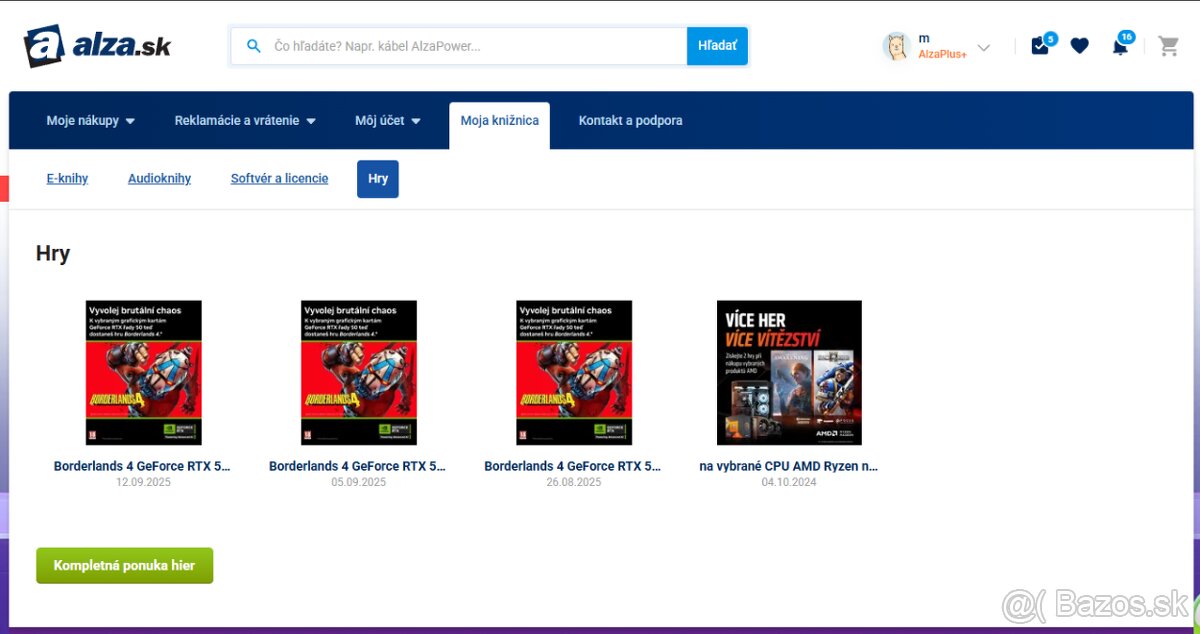The image size is (1200, 634).
Task: Open the favorites heart icon
Action: pos(1080,46)
